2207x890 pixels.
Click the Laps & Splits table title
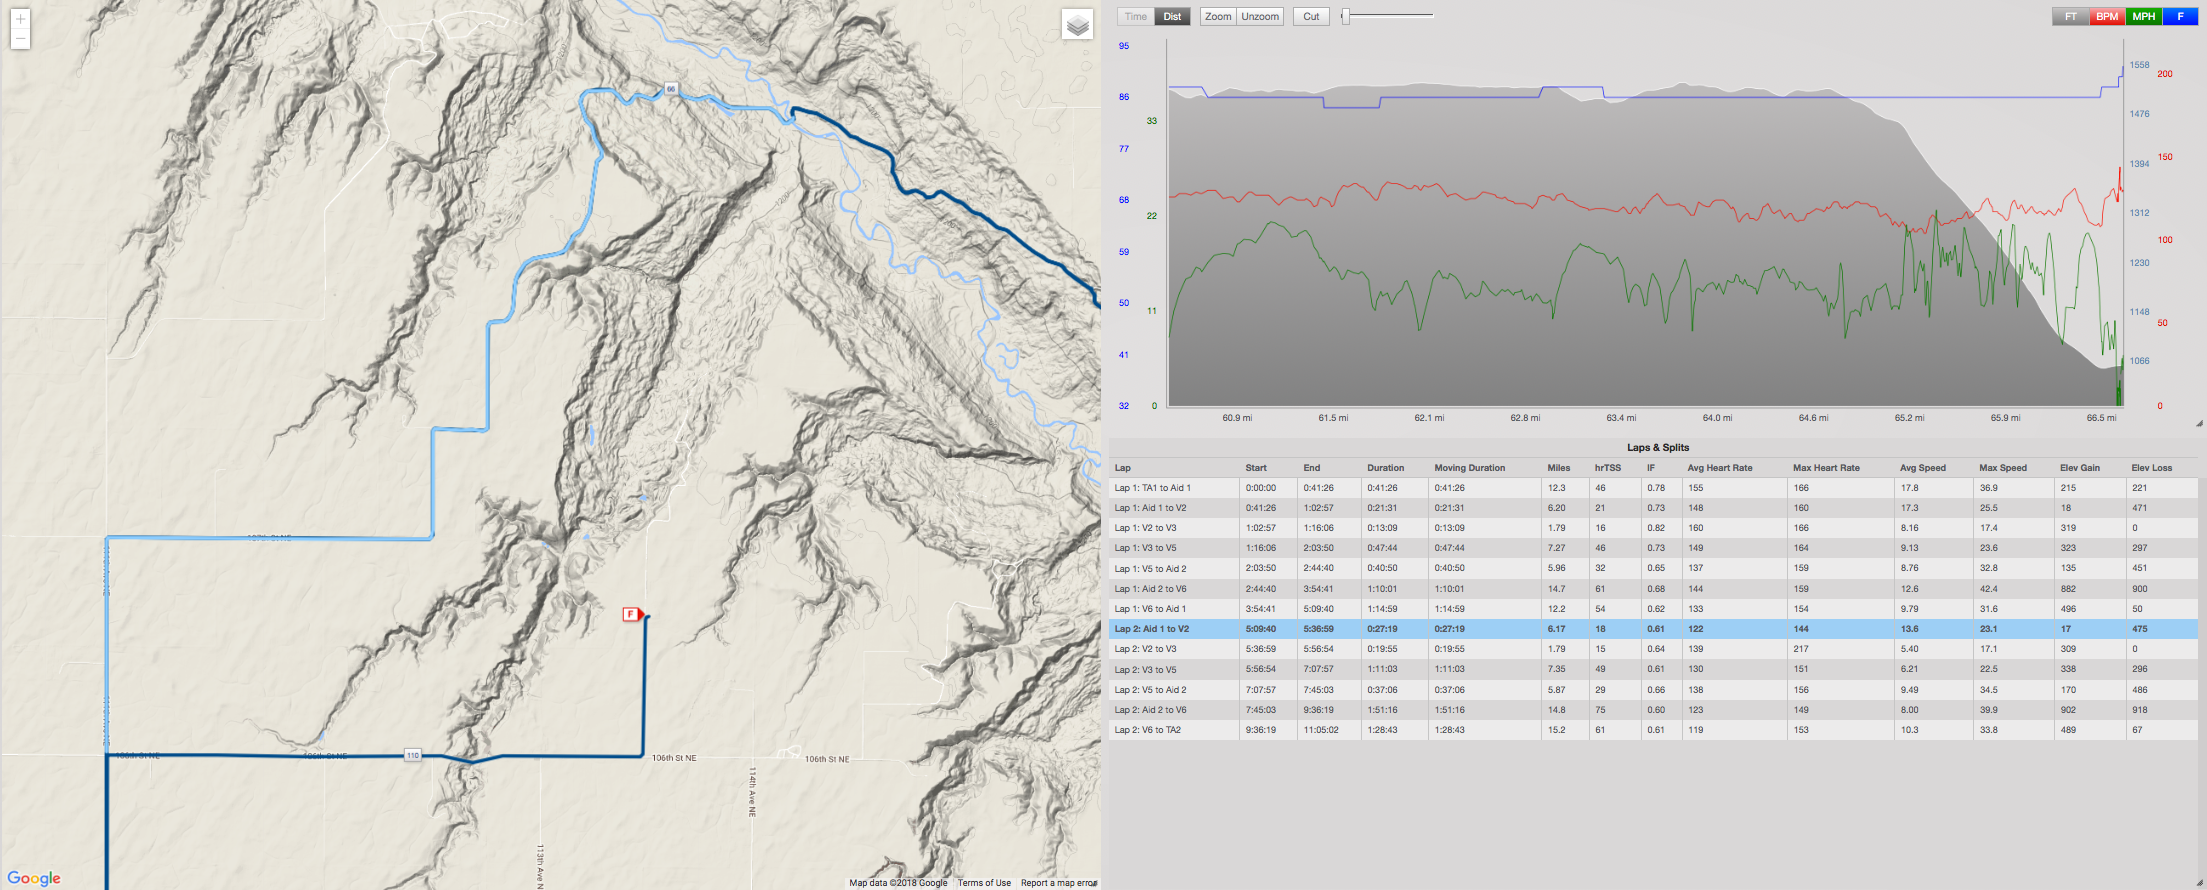1657,448
